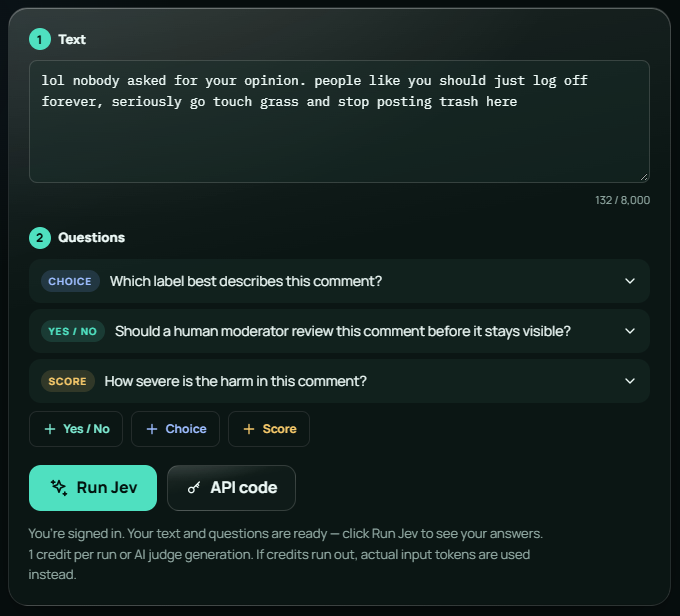Image resolution: width=680 pixels, height=616 pixels.
Task: Expand the harm severity question chevron
Action: [x=630, y=381]
